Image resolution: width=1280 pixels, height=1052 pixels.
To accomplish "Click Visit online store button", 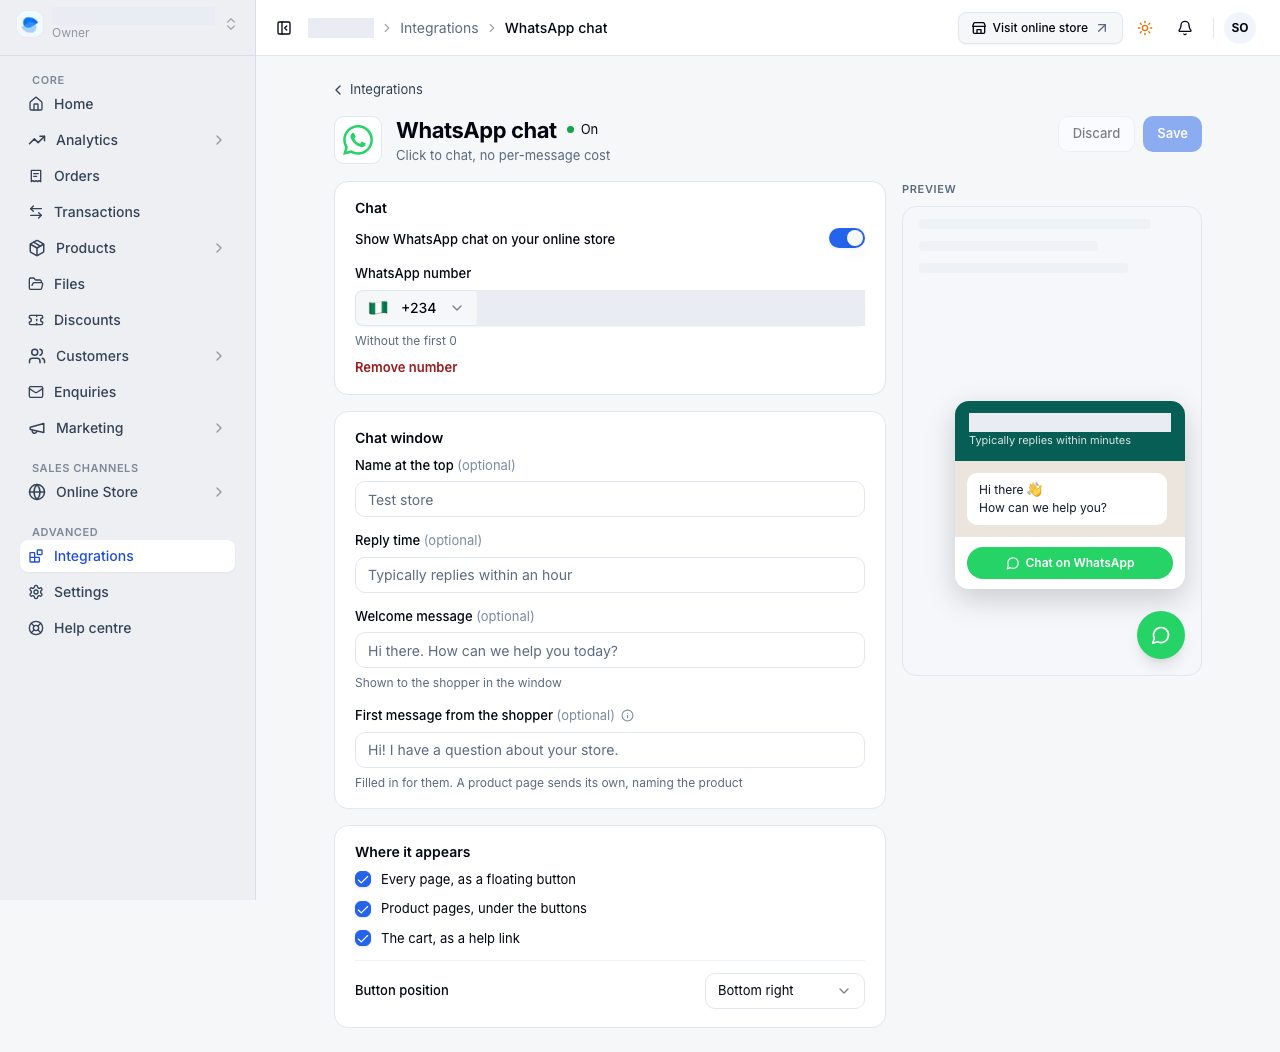I will point(1040,28).
